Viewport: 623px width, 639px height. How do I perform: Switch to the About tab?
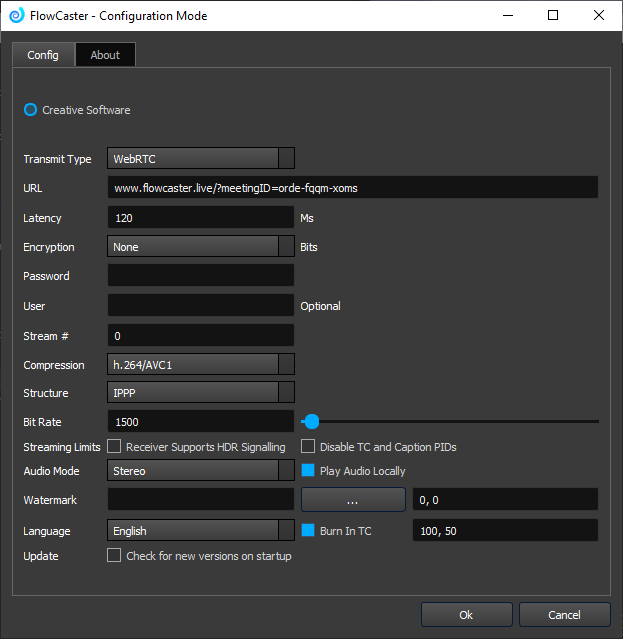pyautogui.click(x=105, y=55)
